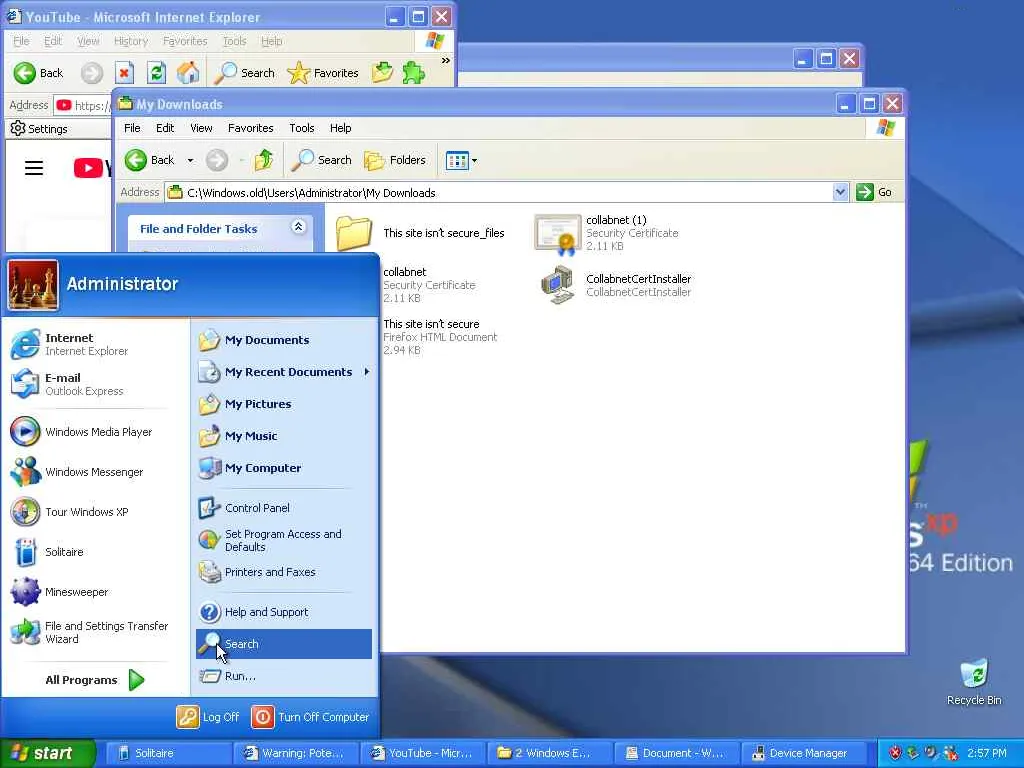Click Home icon in Internet Explorer
1024x768 pixels.
pyautogui.click(x=188, y=73)
